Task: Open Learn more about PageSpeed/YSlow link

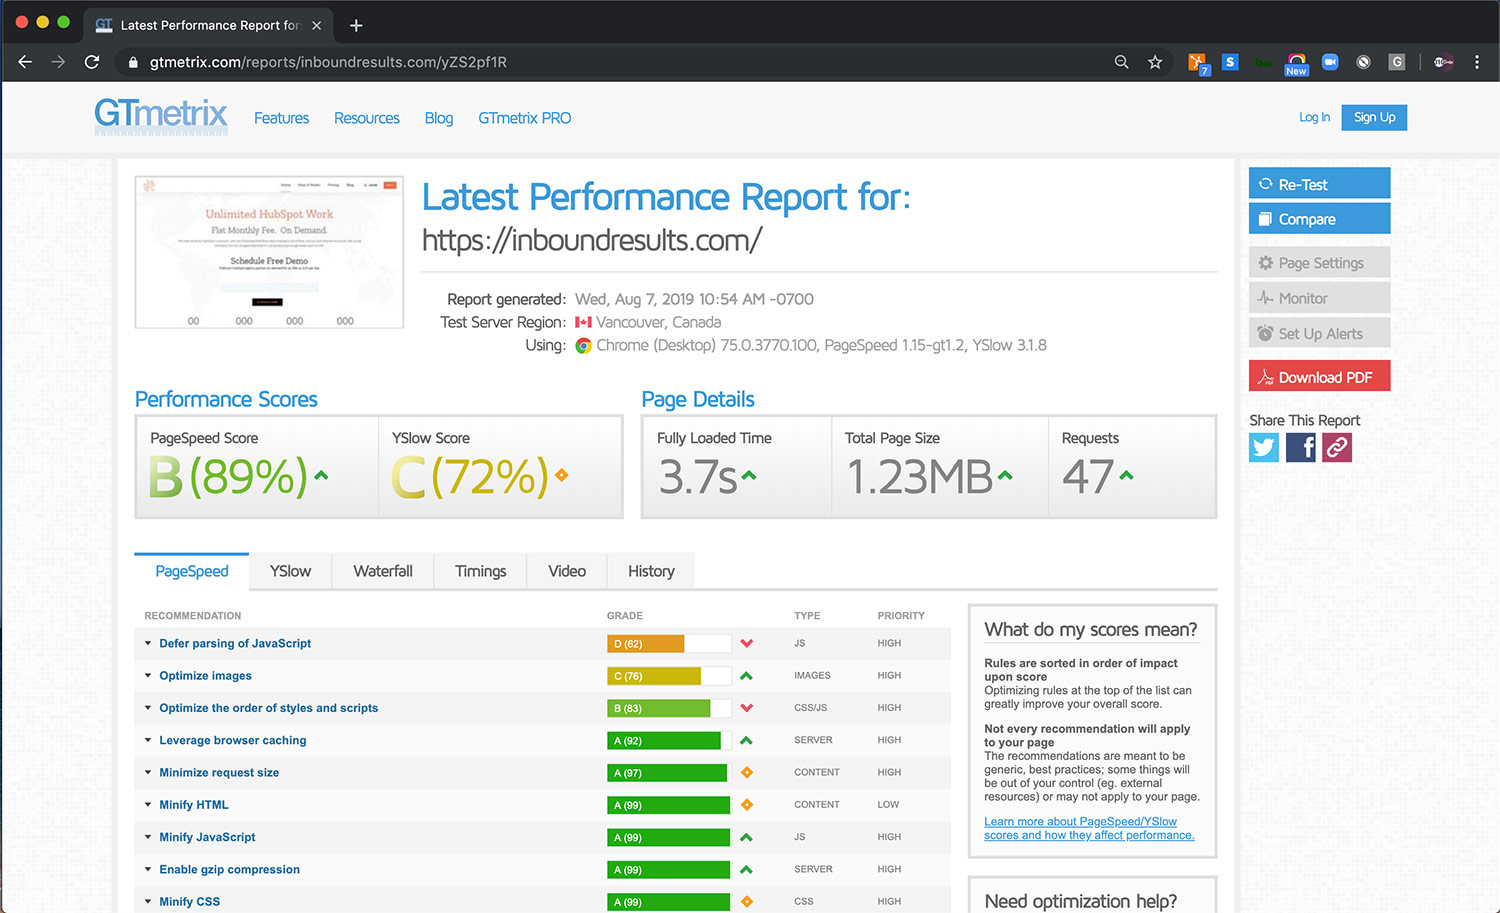Action: click(1089, 828)
